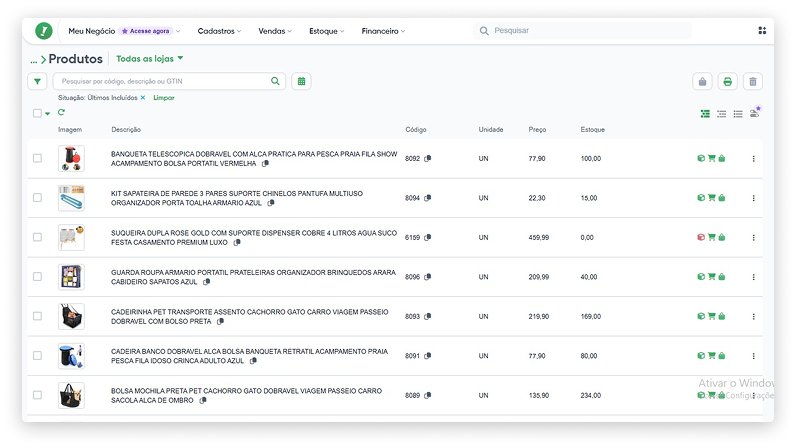This screenshot has height=448, width=796.
Task: Open the calendar date filter icon
Action: click(301, 81)
